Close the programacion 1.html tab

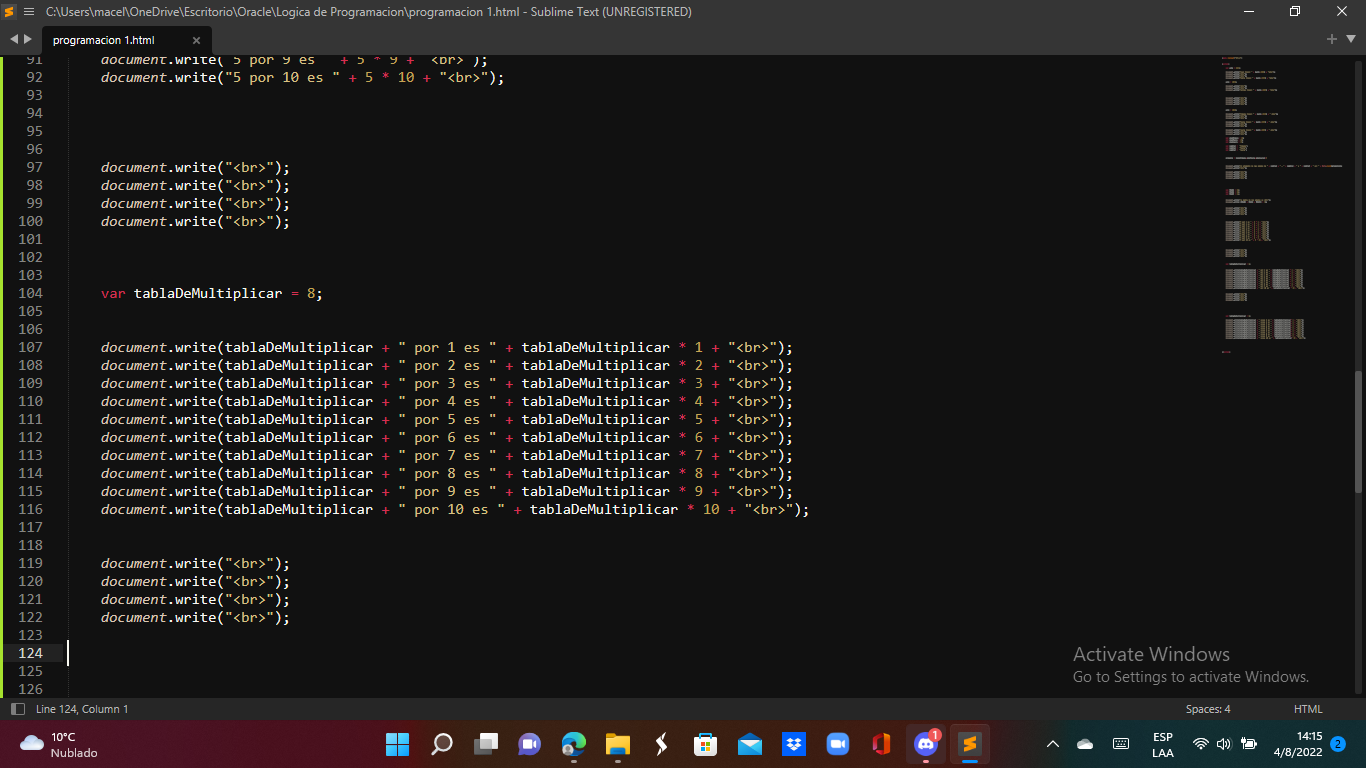pos(196,41)
